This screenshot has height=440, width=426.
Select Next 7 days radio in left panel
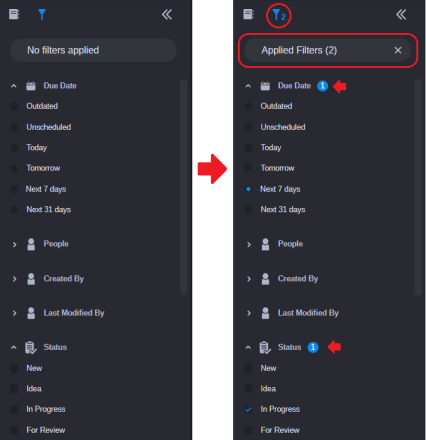(14, 189)
